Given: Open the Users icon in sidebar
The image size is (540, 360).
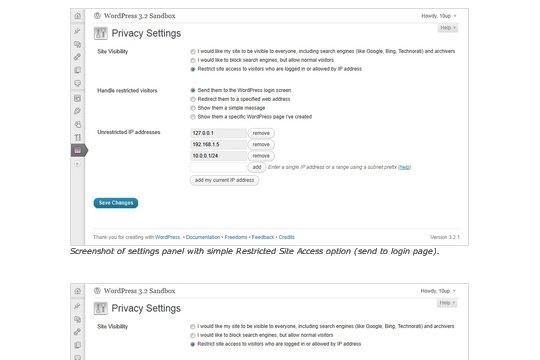Looking at the screenshot, I should 77,124.
